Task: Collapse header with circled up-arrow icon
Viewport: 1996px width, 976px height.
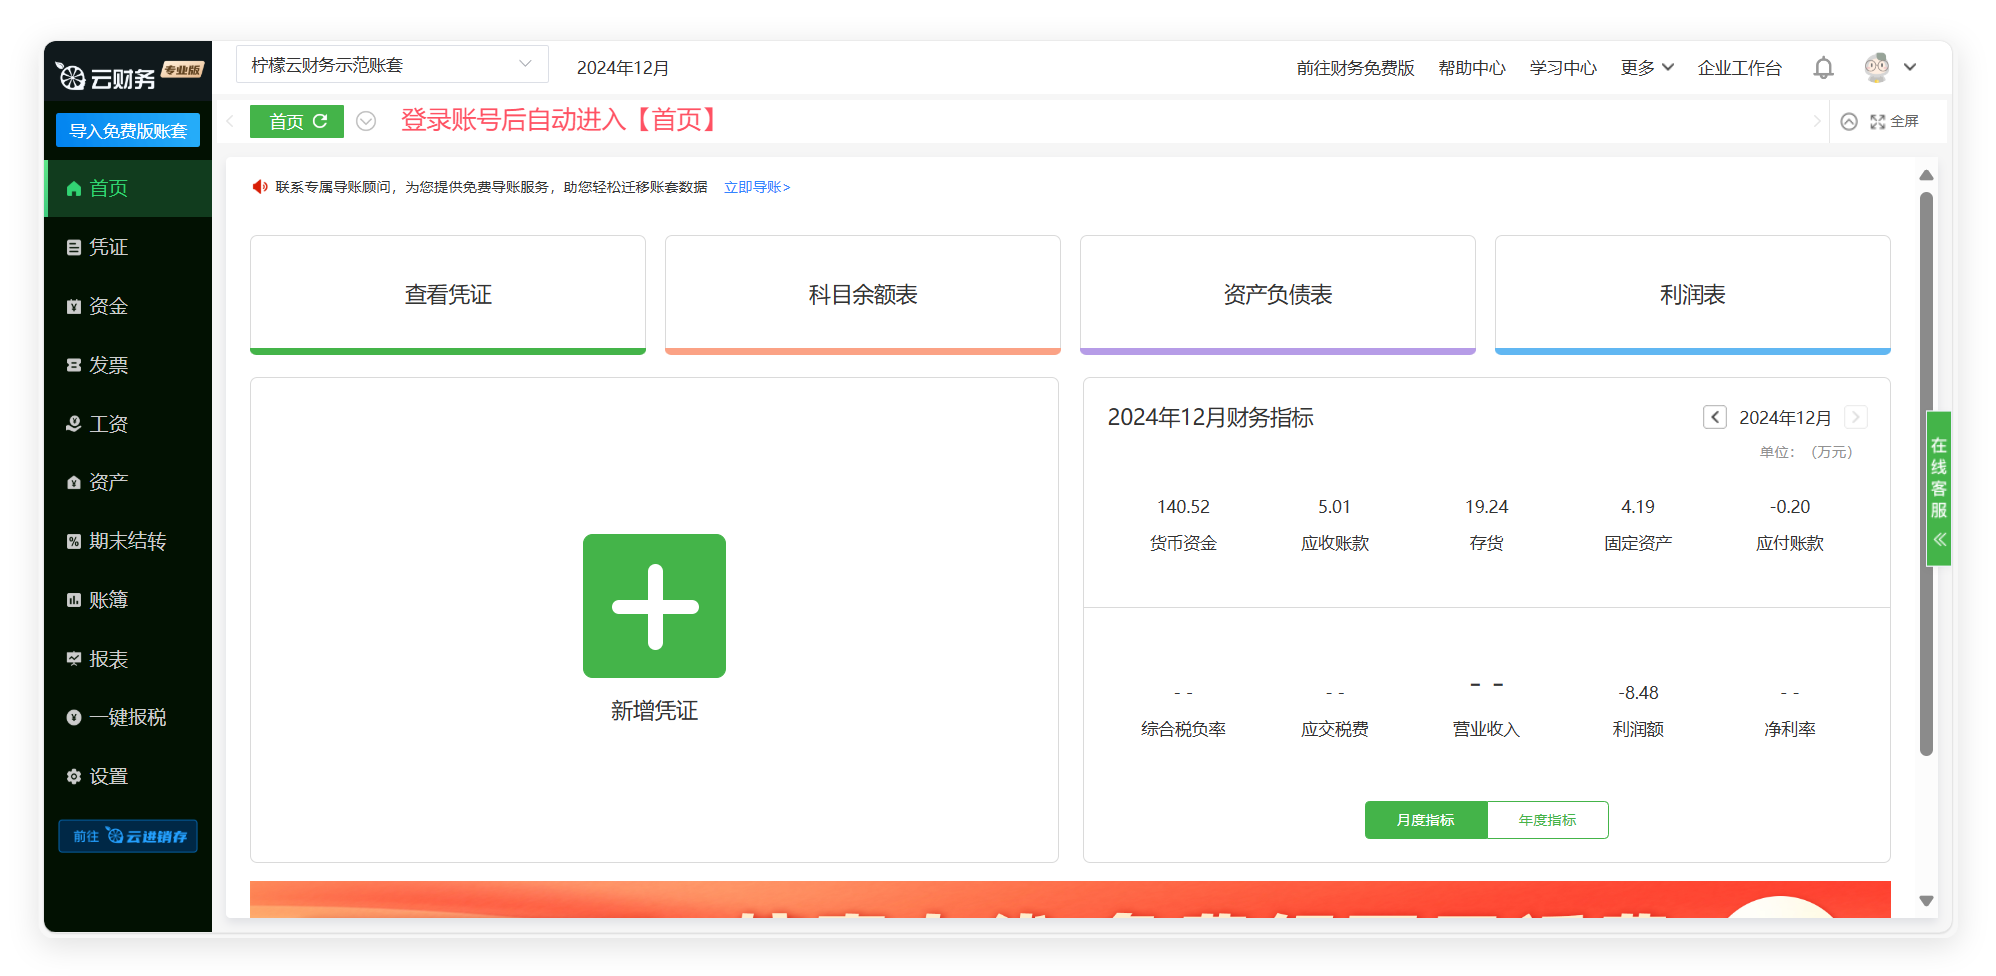Action: (x=1849, y=121)
